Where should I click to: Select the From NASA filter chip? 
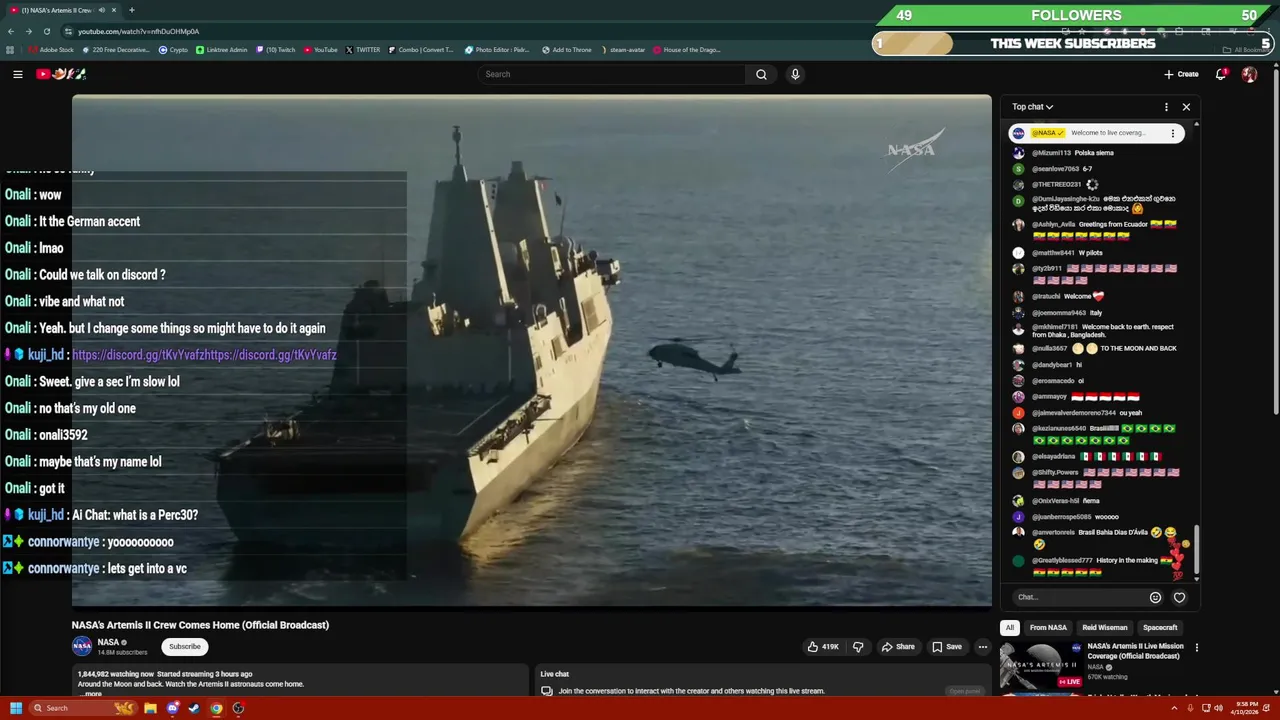(x=1048, y=627)
